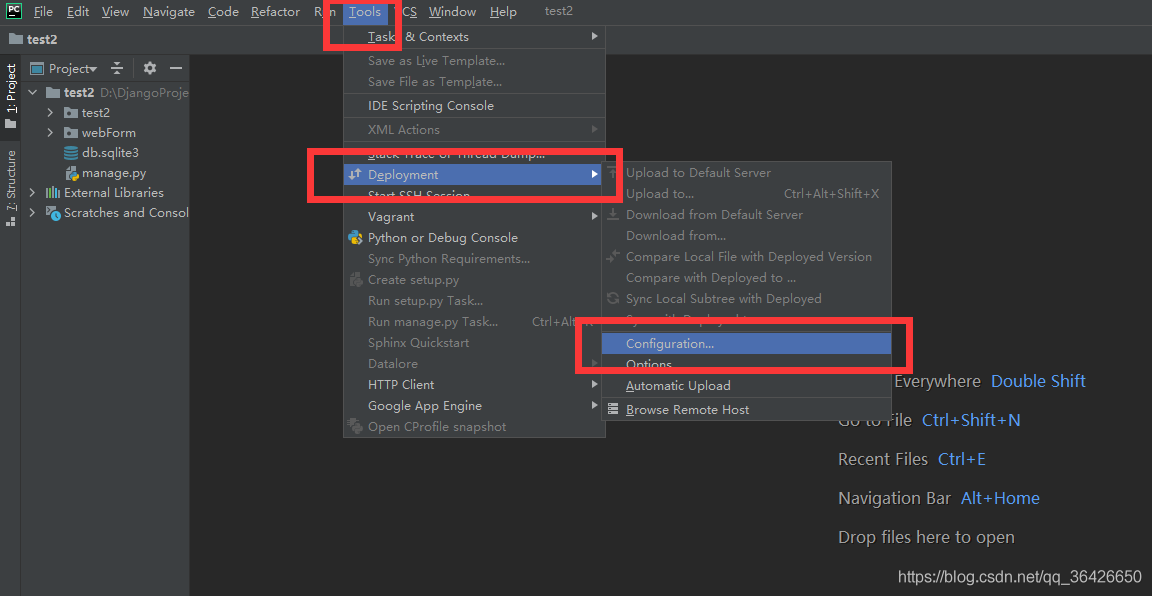Click test2 in the navigation bar

(x=34, y=39)
